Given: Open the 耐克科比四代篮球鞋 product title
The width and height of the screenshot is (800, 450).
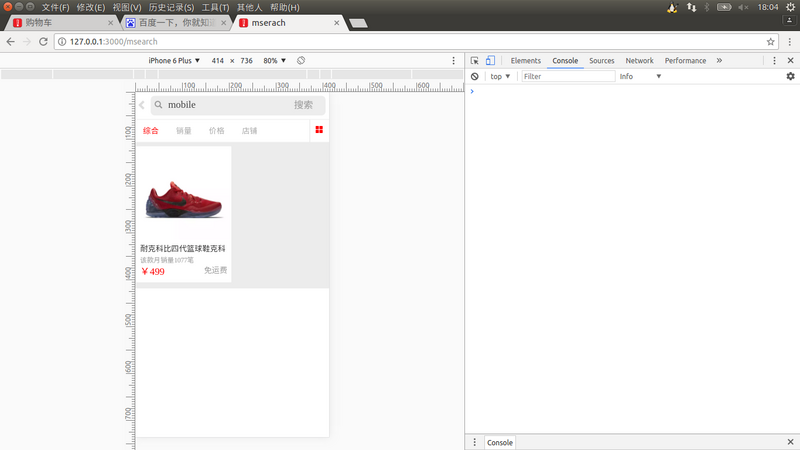Looking at the screenshot, I should point(183,248).
